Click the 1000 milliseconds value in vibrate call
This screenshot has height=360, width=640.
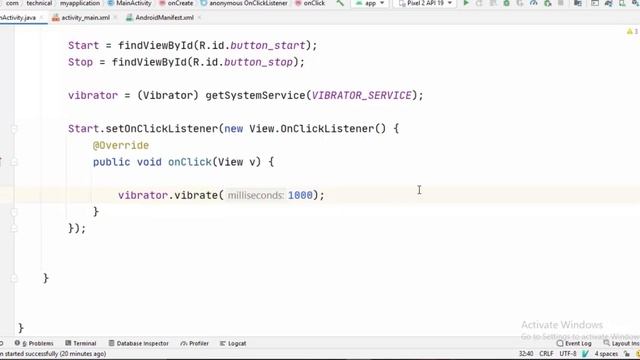(x=300, y=195)
